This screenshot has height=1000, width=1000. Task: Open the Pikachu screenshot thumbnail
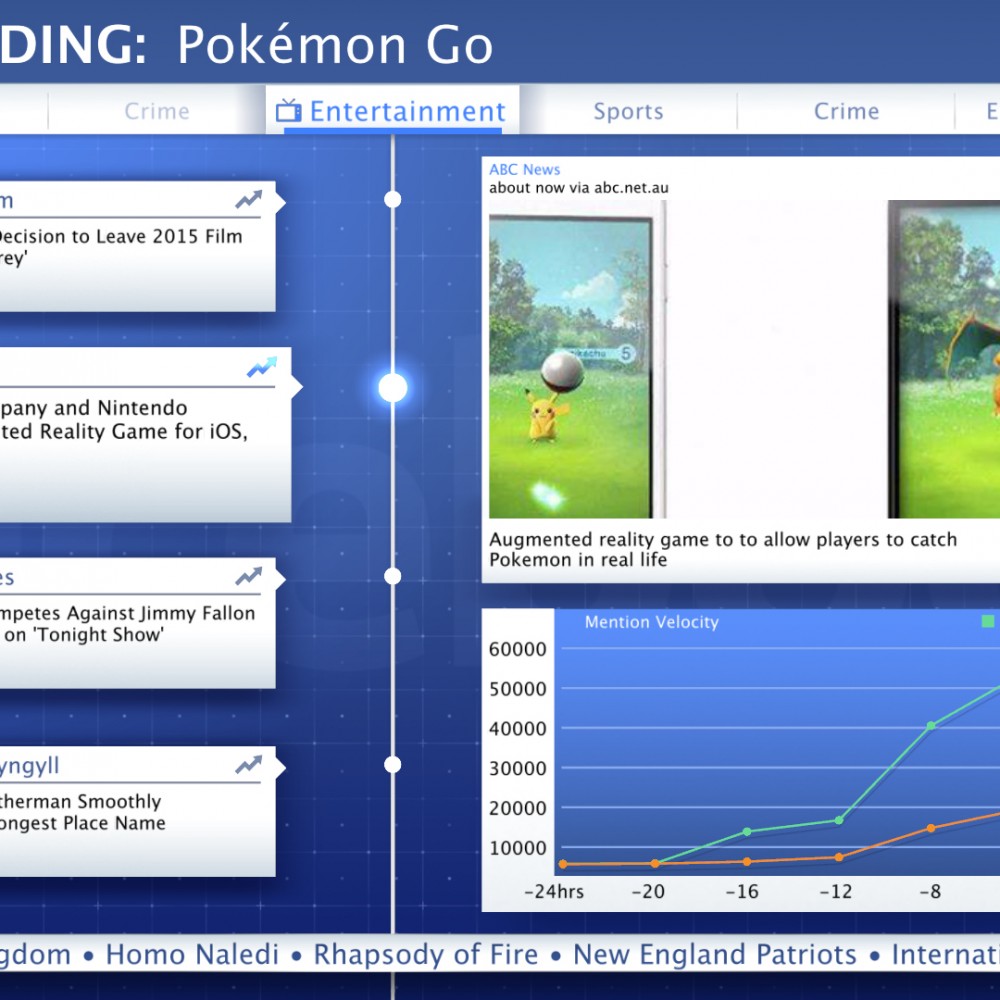coord(577,359)
